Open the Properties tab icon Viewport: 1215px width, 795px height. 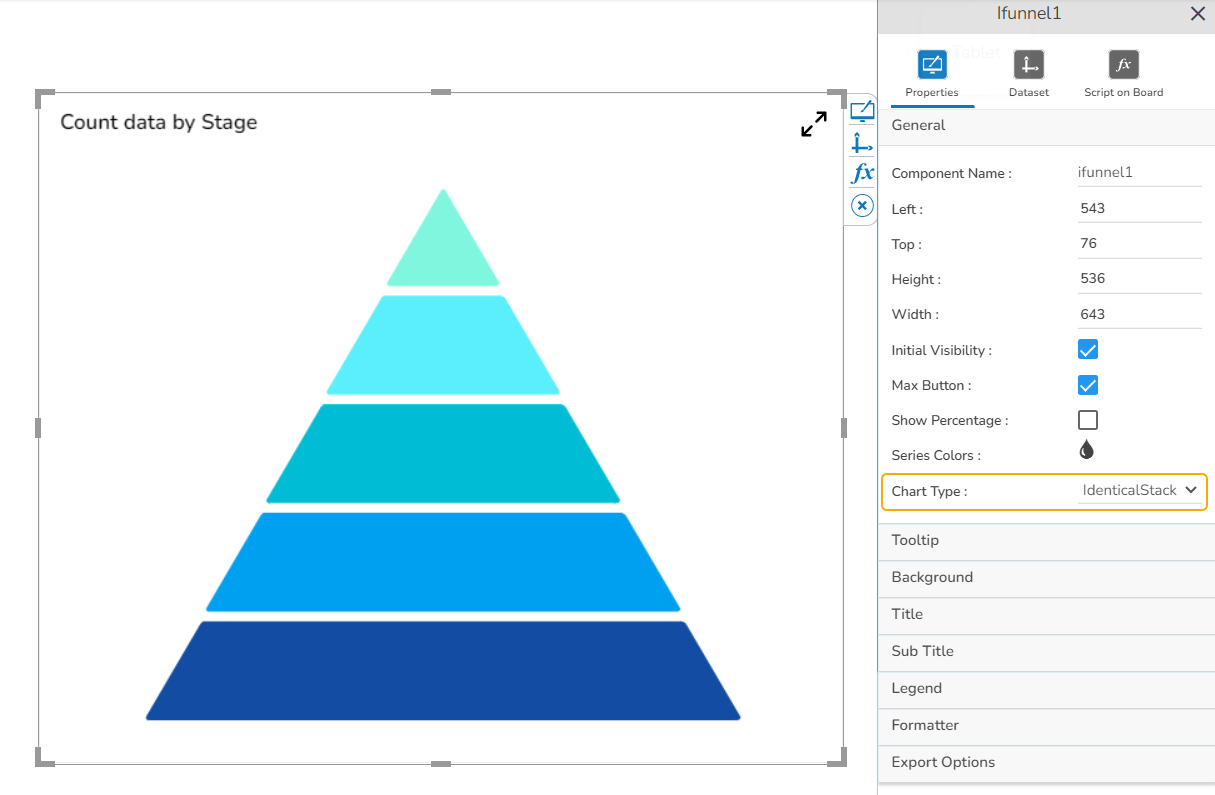932,65
